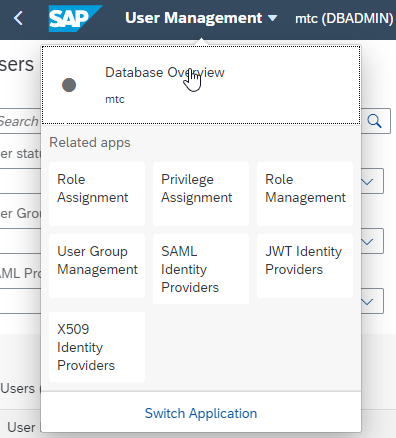
Task: Open the Role Assignment app tile
Action: pos(97,194)
